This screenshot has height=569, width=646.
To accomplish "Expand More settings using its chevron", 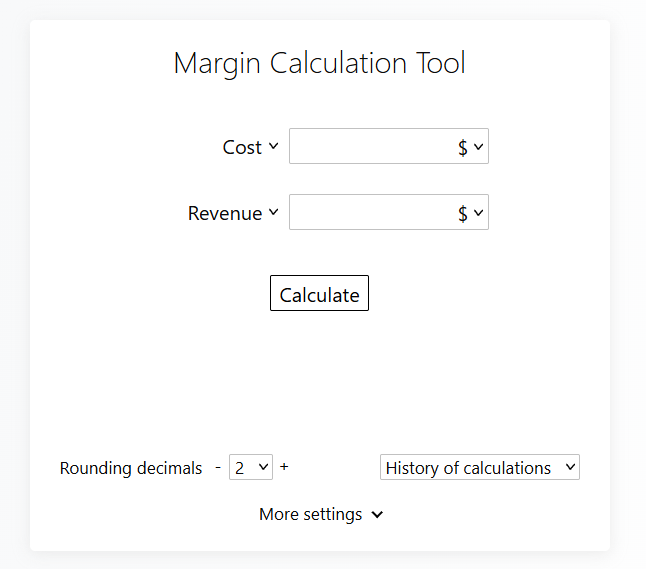I will (377, 515).
